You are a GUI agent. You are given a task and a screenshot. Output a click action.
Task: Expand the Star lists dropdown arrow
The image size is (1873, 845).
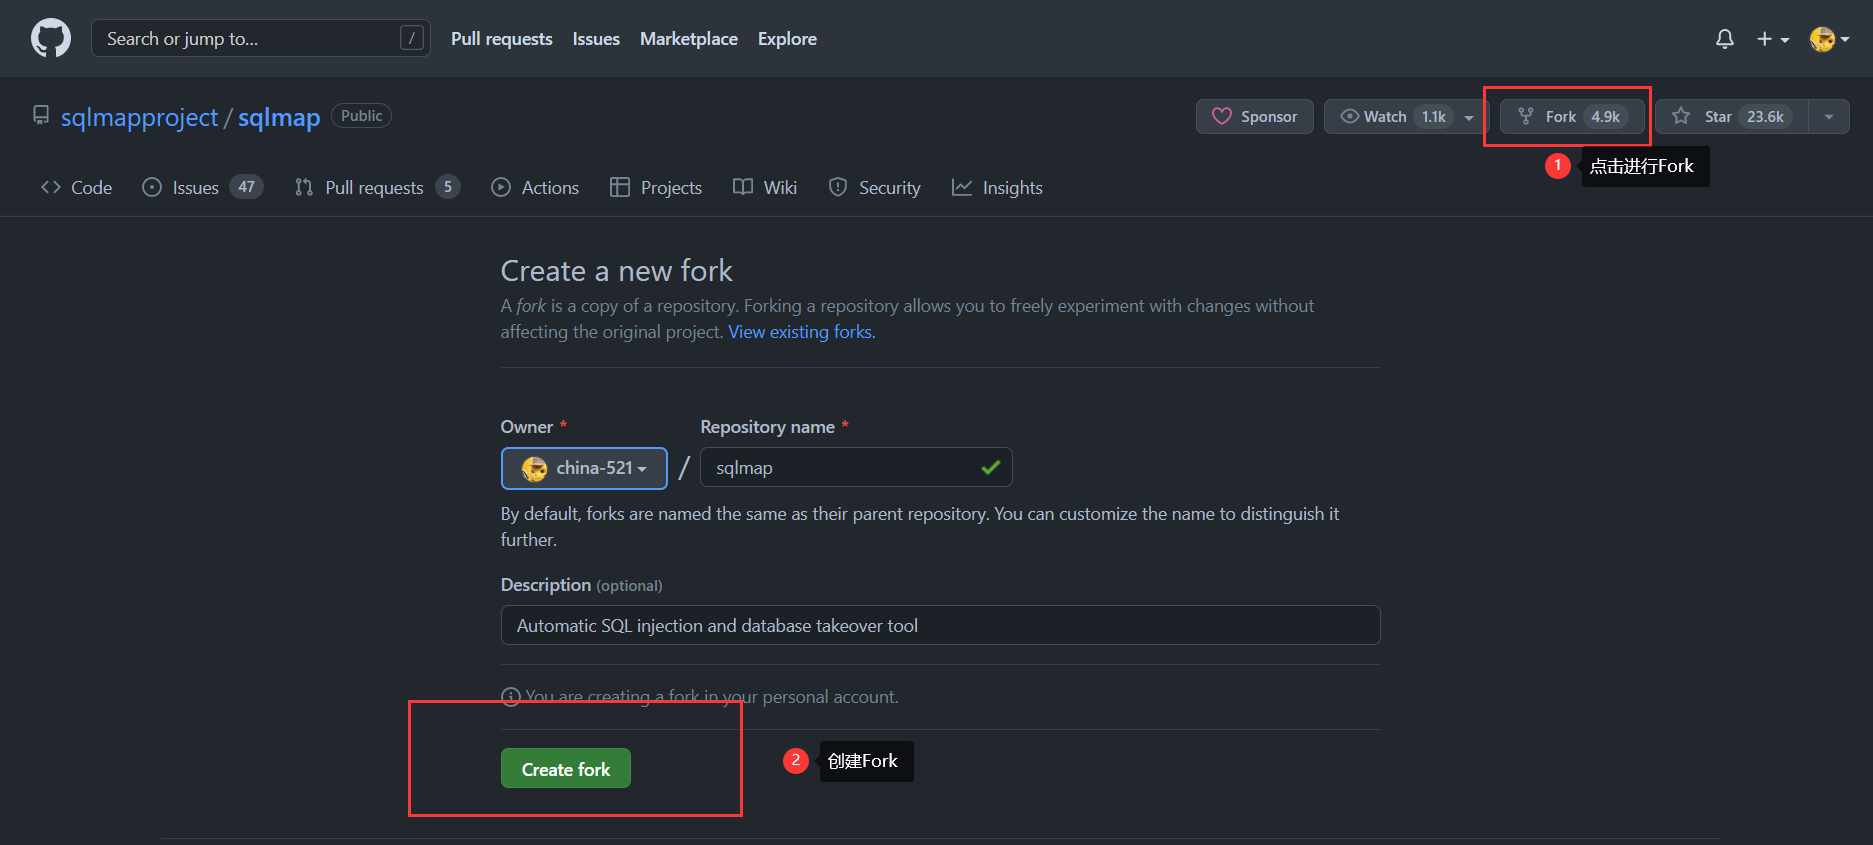(x=1829, y=117)
